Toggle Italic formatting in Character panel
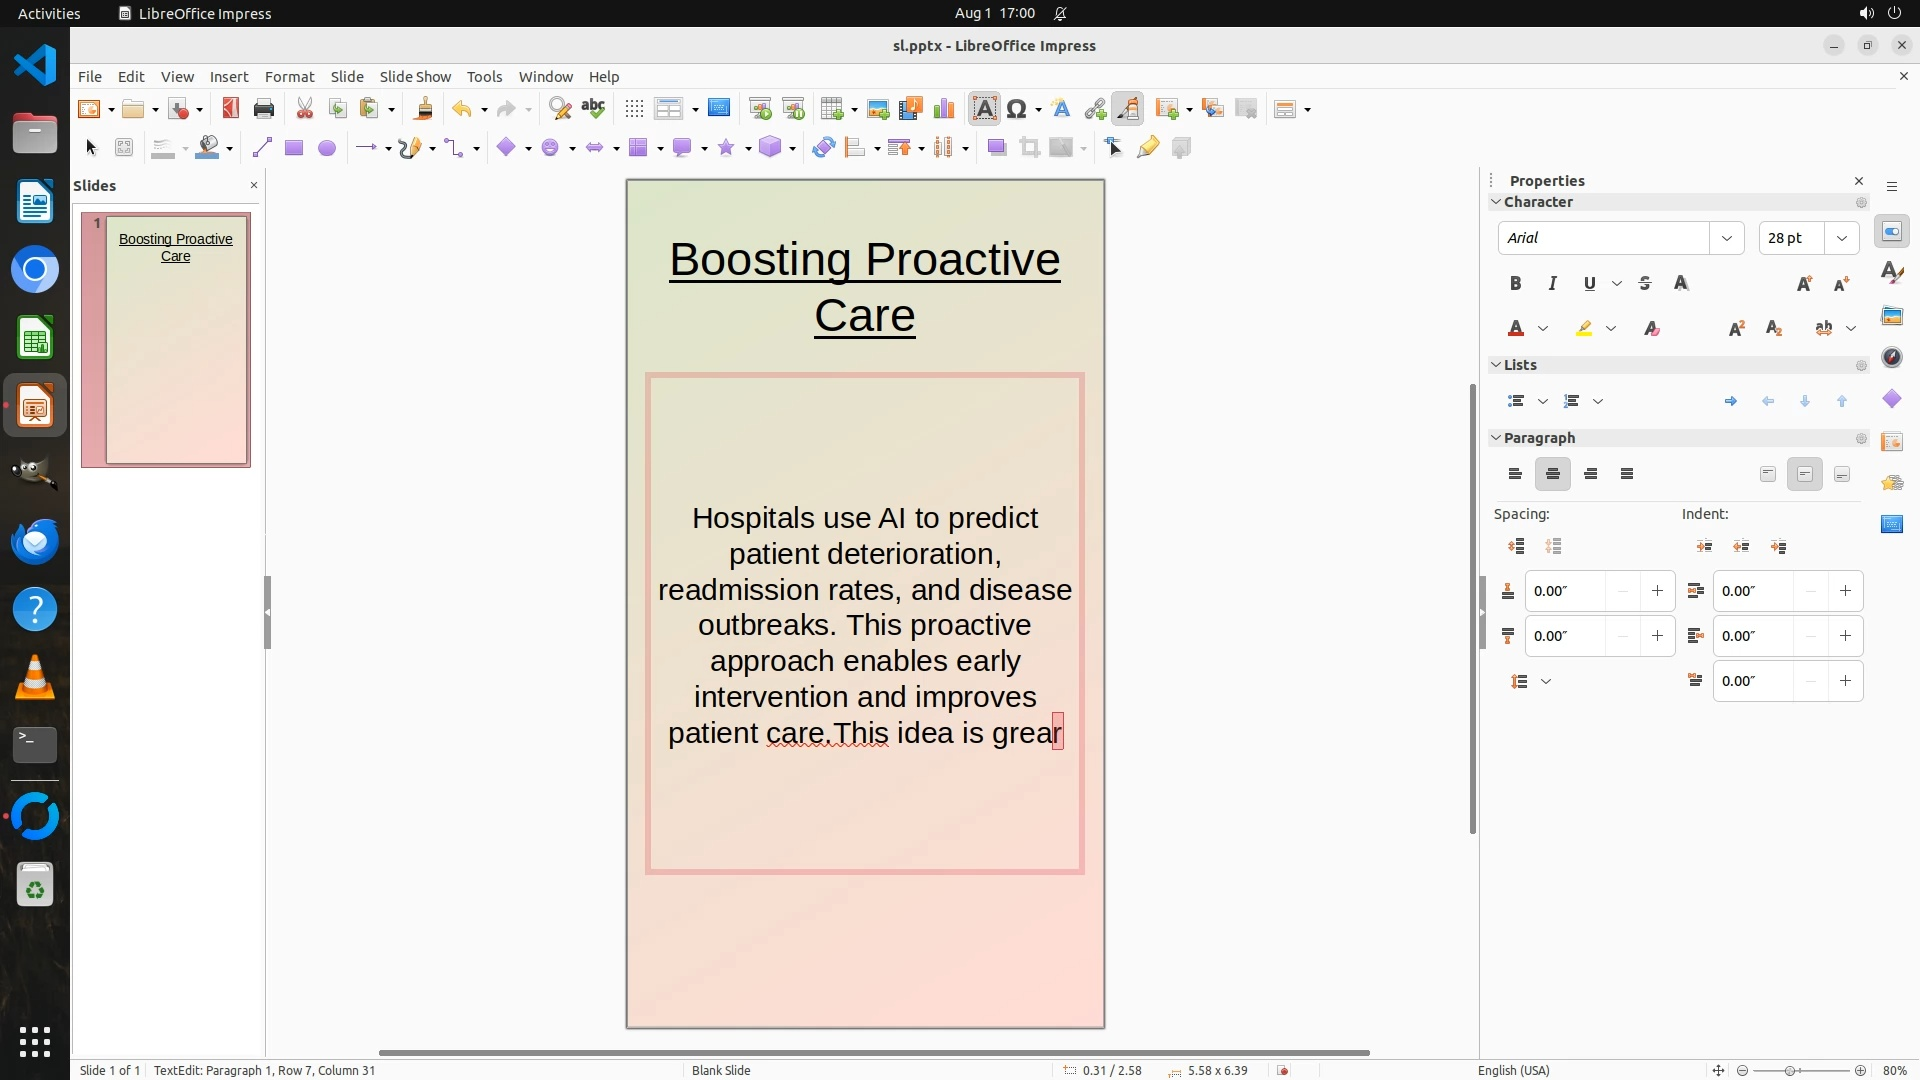Screen dimensions: 1920x1080 [x=1552, y=284]
